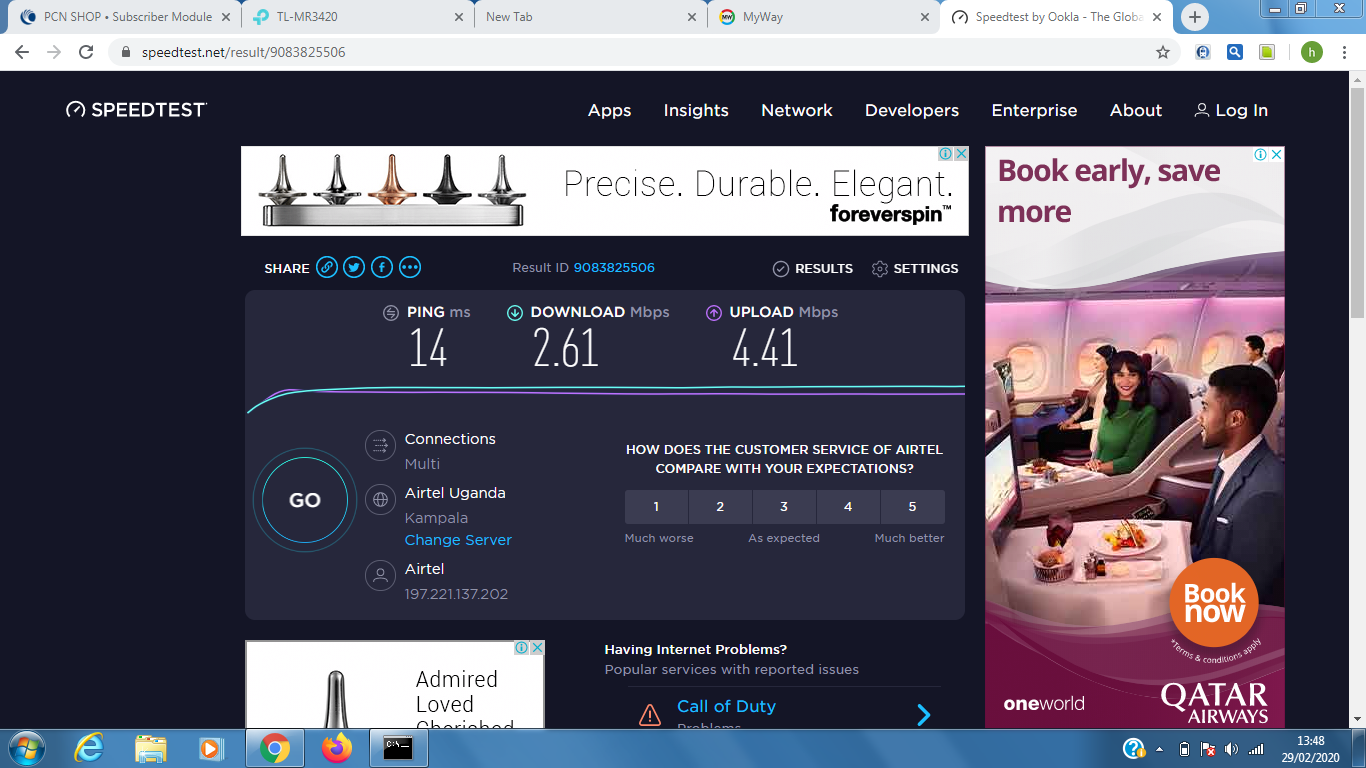This screenshot has width=1366, height=768.
Task: Rate Airtel customer service as 1
Action: (x=656, y=507)
